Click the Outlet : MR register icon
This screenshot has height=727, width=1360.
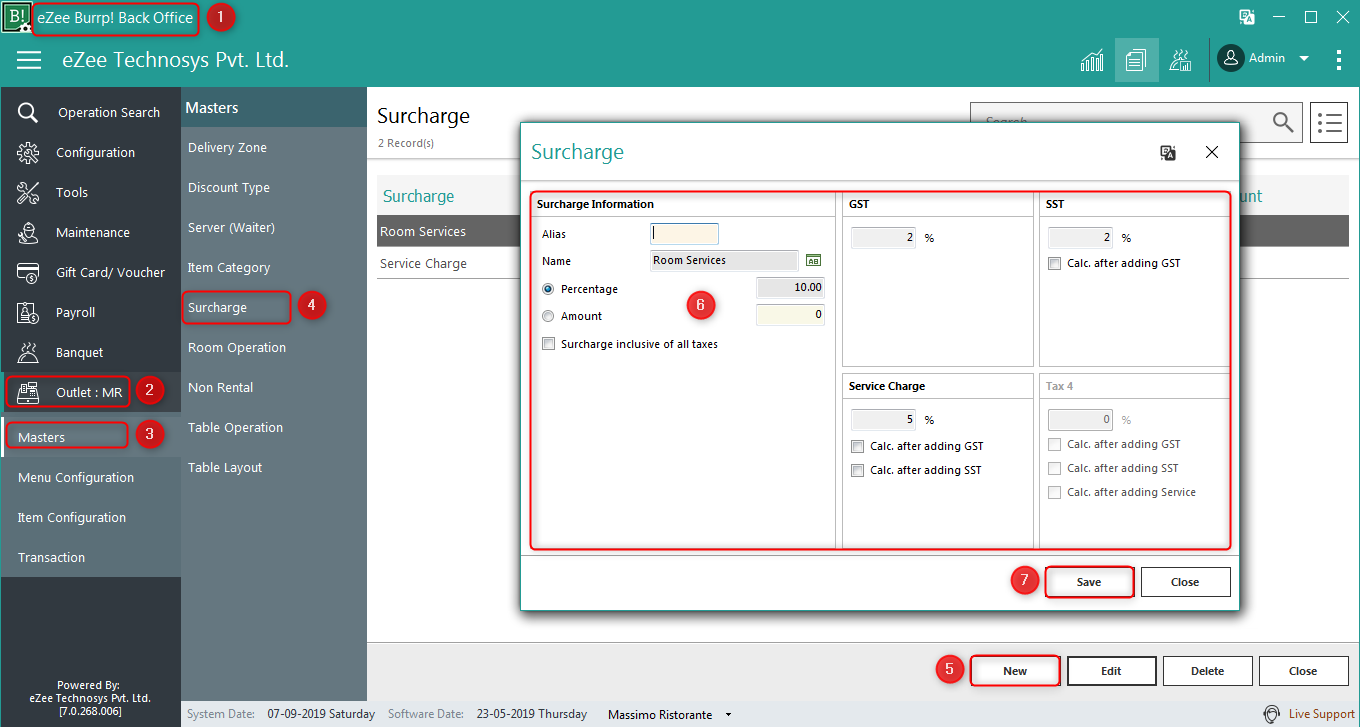(28, 392)
